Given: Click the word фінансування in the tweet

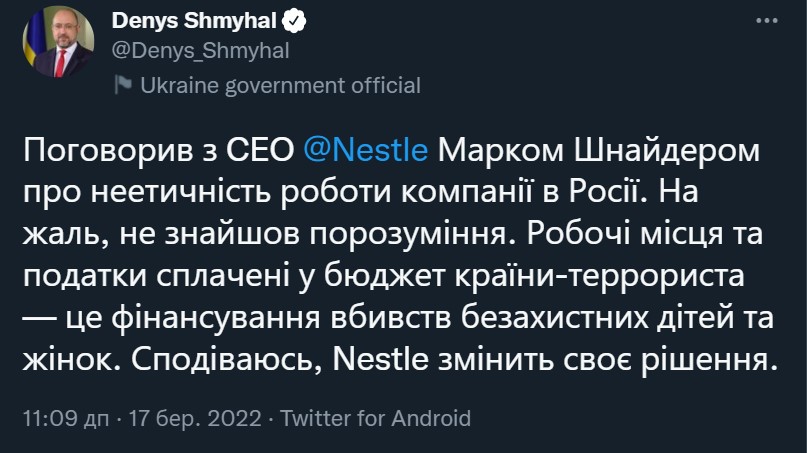Looking at the screenshot, I should point(216,318).
